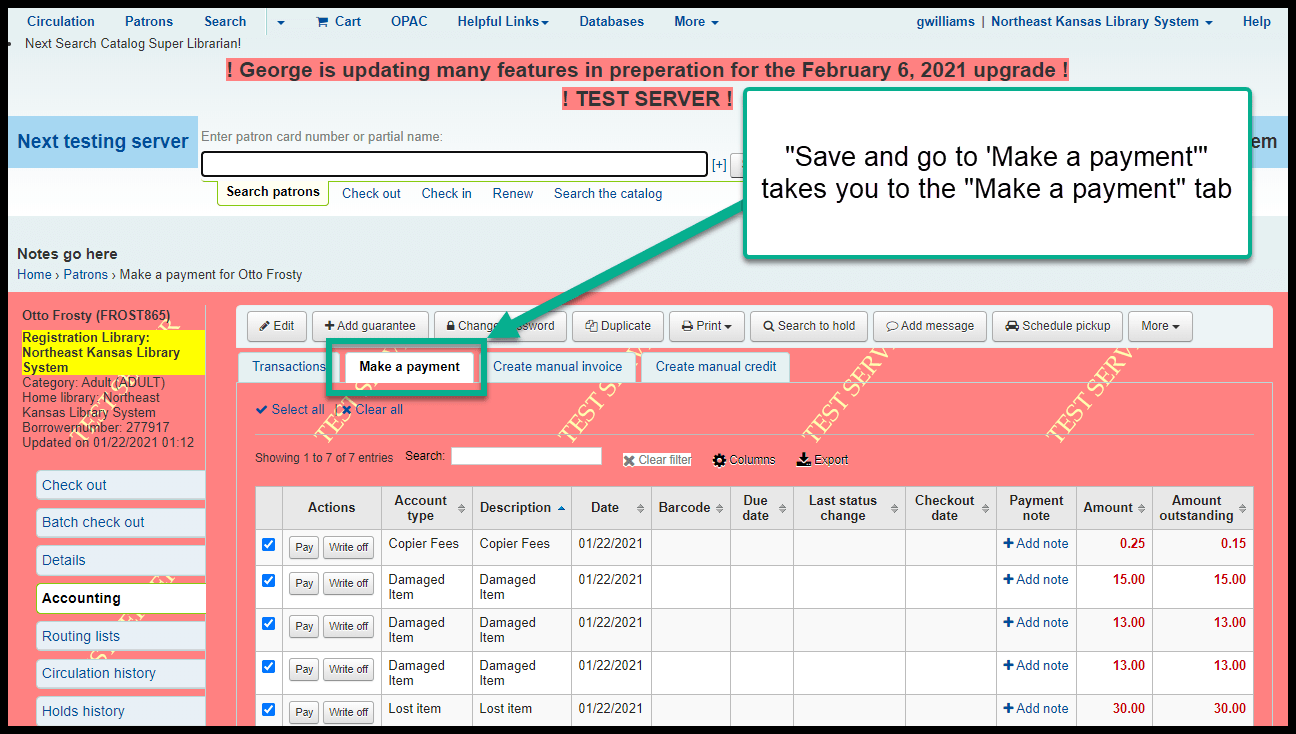Click Pay for Lost item row
Image resolution: width=1296 pixels, height=734 pixels.
click(x=304, y=712)
